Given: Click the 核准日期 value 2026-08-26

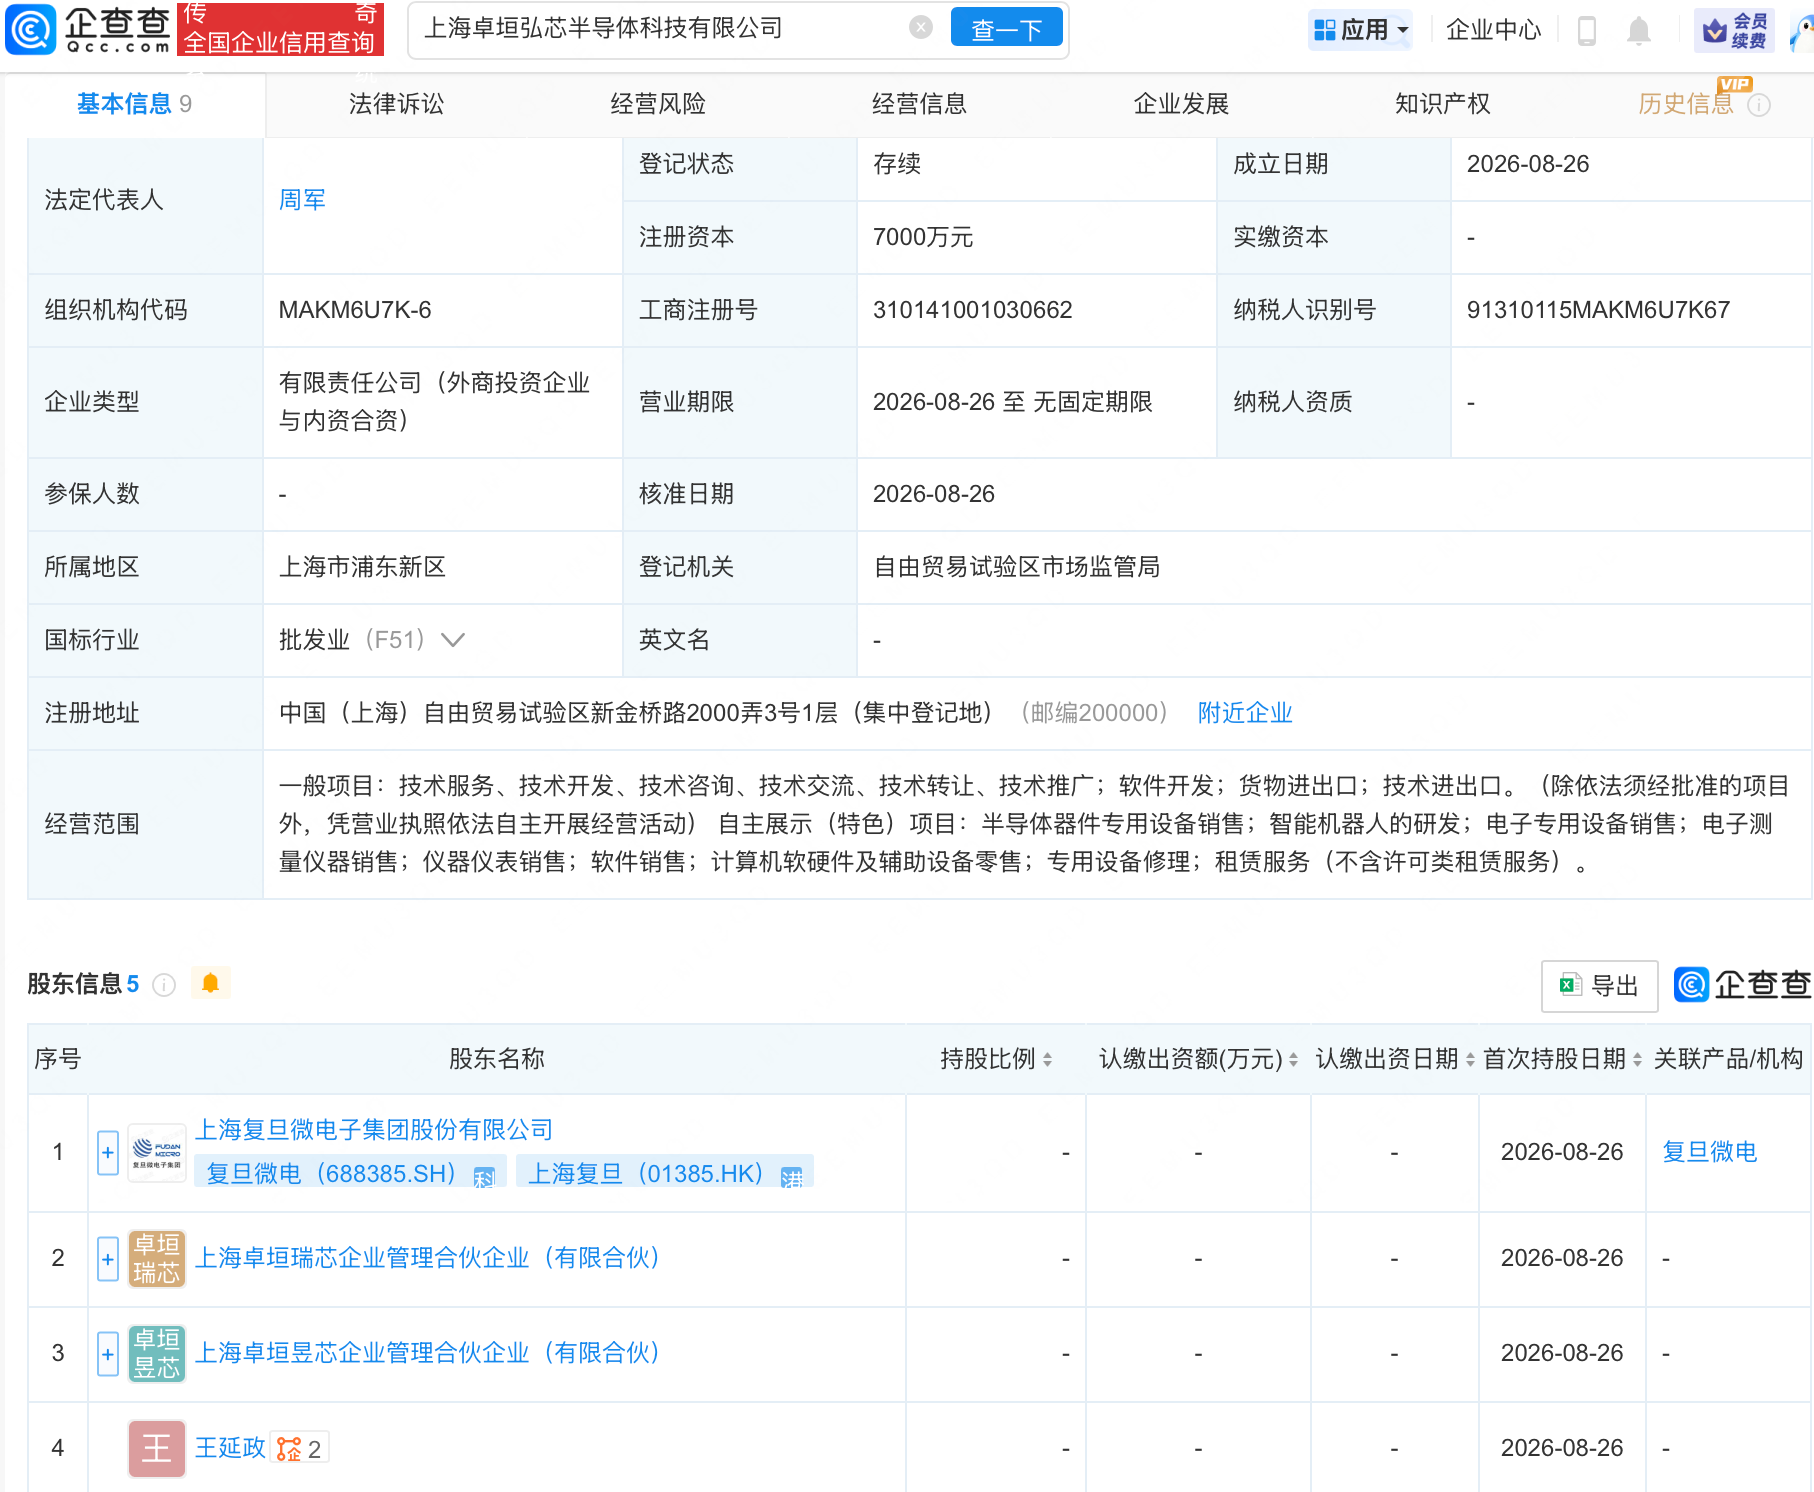Looking at the screenshot, I should [933, 494].
